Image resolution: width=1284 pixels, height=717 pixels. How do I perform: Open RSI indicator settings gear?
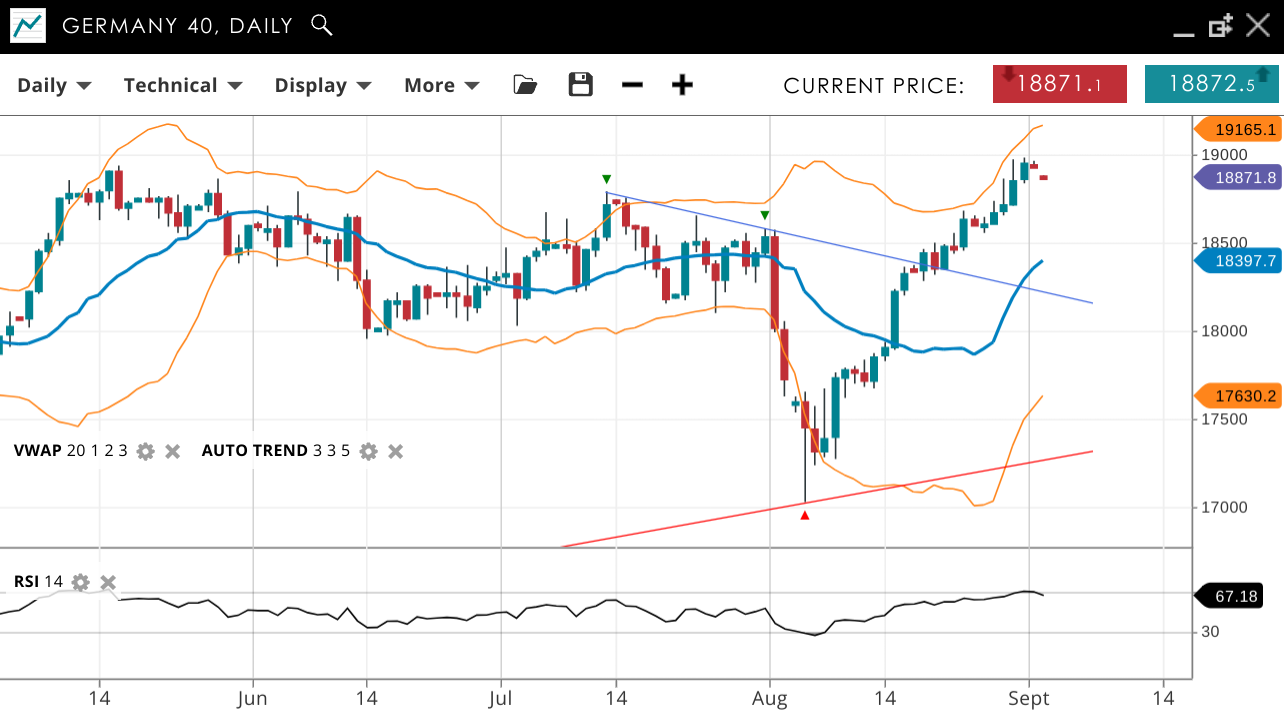[x=81, y=582]
